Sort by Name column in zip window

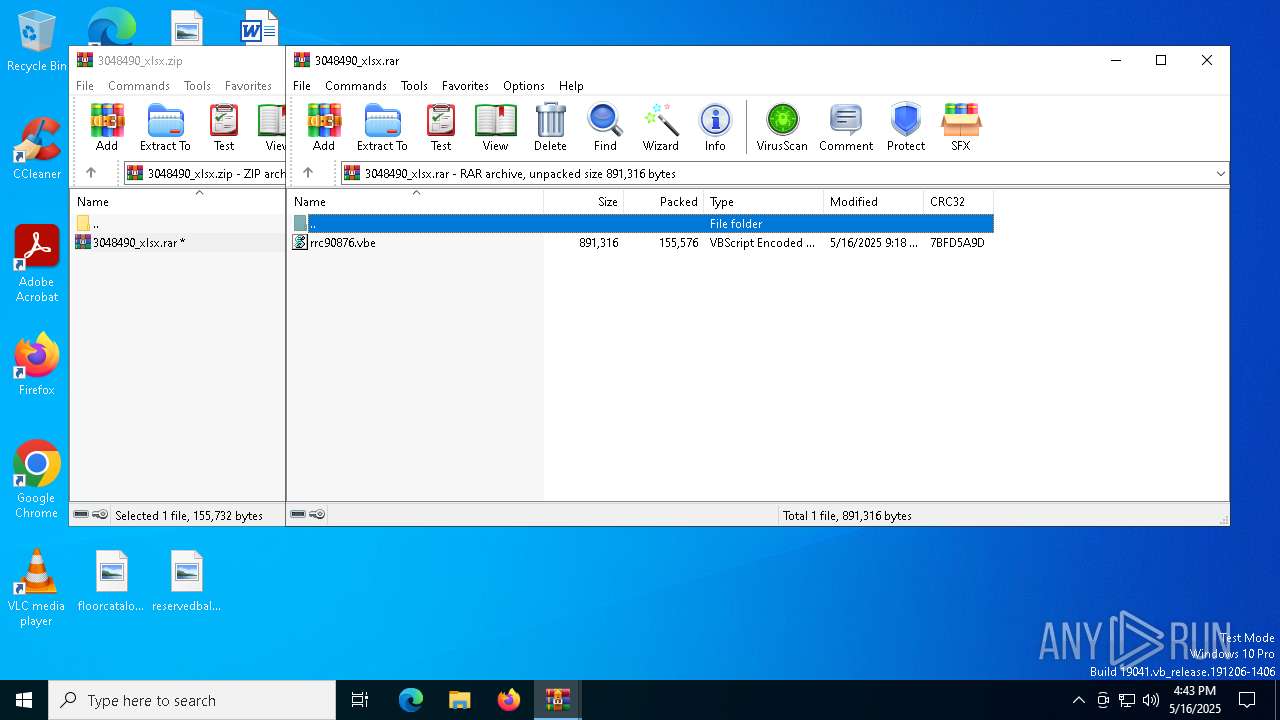coord(178,201)
